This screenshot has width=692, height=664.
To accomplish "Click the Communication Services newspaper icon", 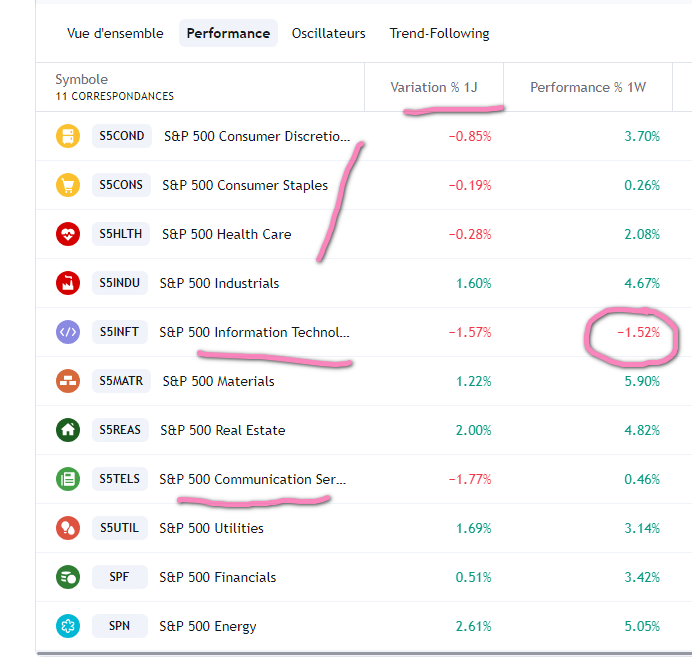I will (x=68, y=479).
